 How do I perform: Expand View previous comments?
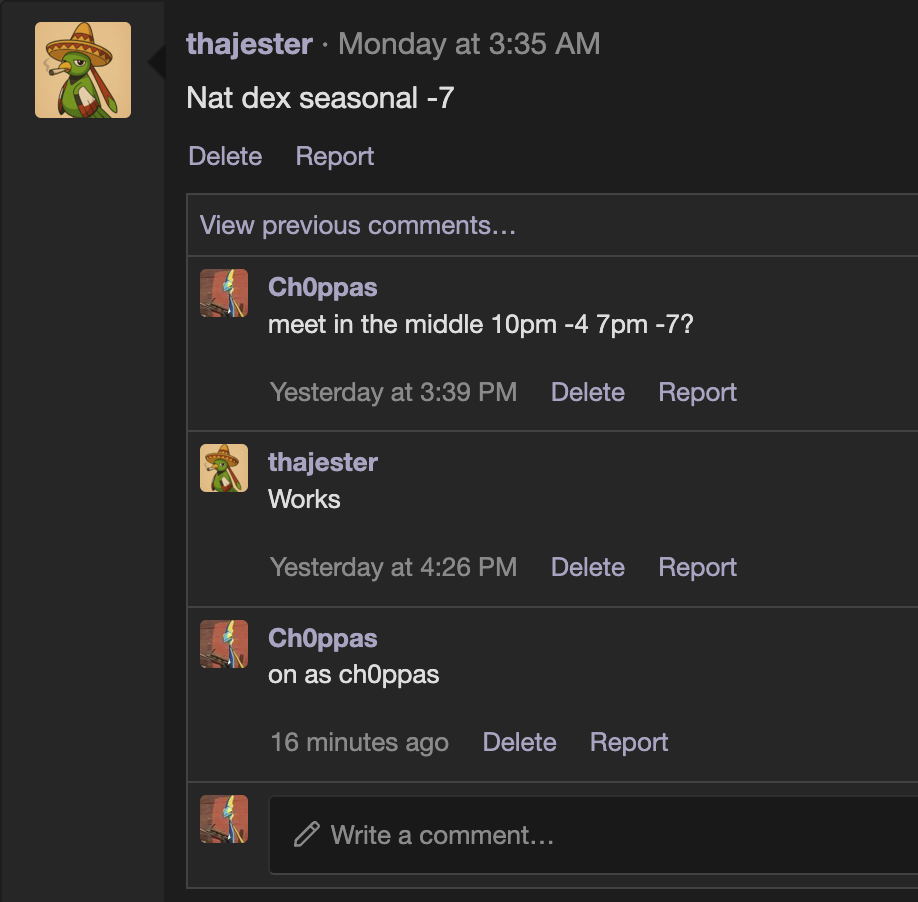point(357,225)
